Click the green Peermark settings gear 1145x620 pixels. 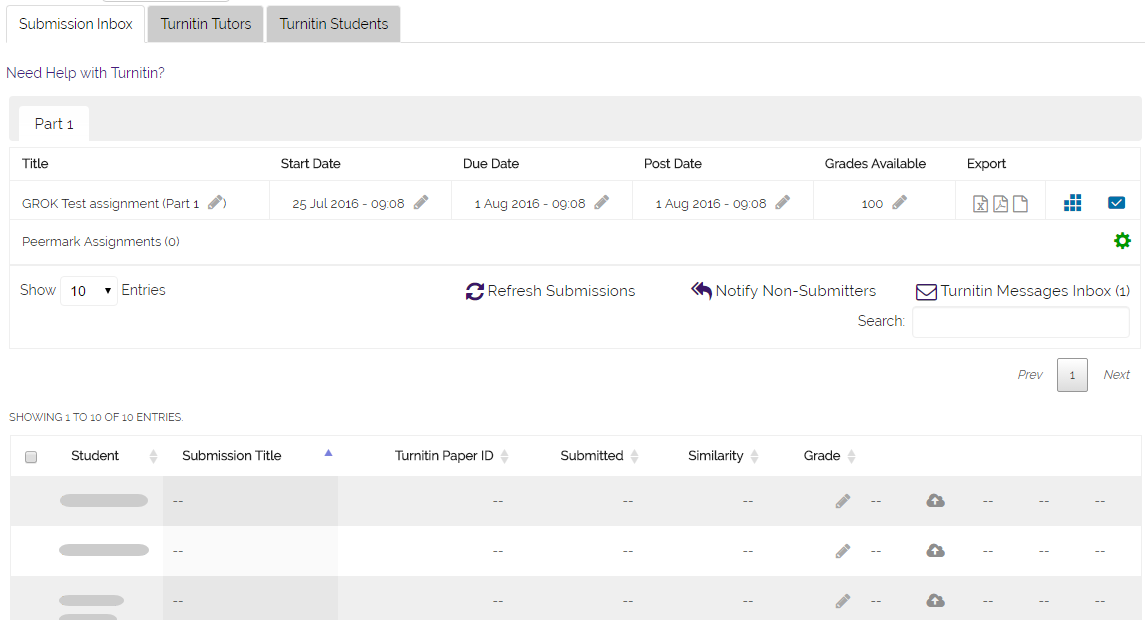[1122, 241]
